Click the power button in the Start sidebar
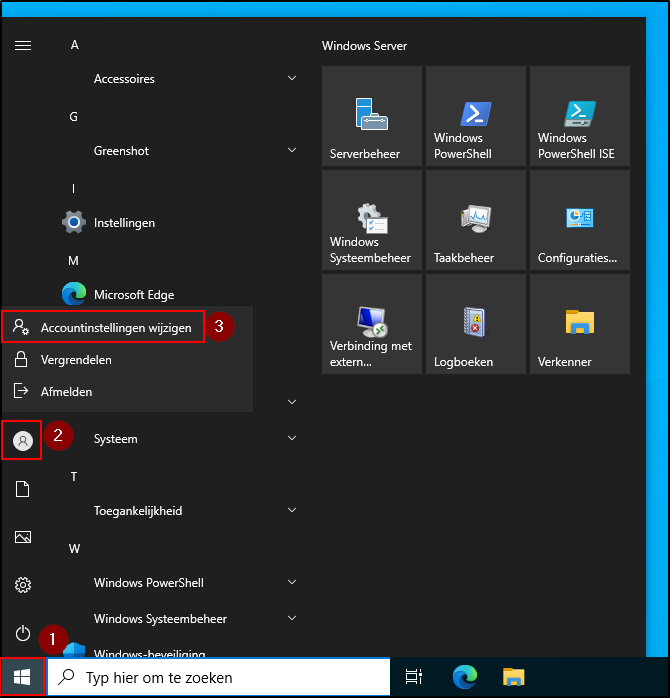 point(23,633)
